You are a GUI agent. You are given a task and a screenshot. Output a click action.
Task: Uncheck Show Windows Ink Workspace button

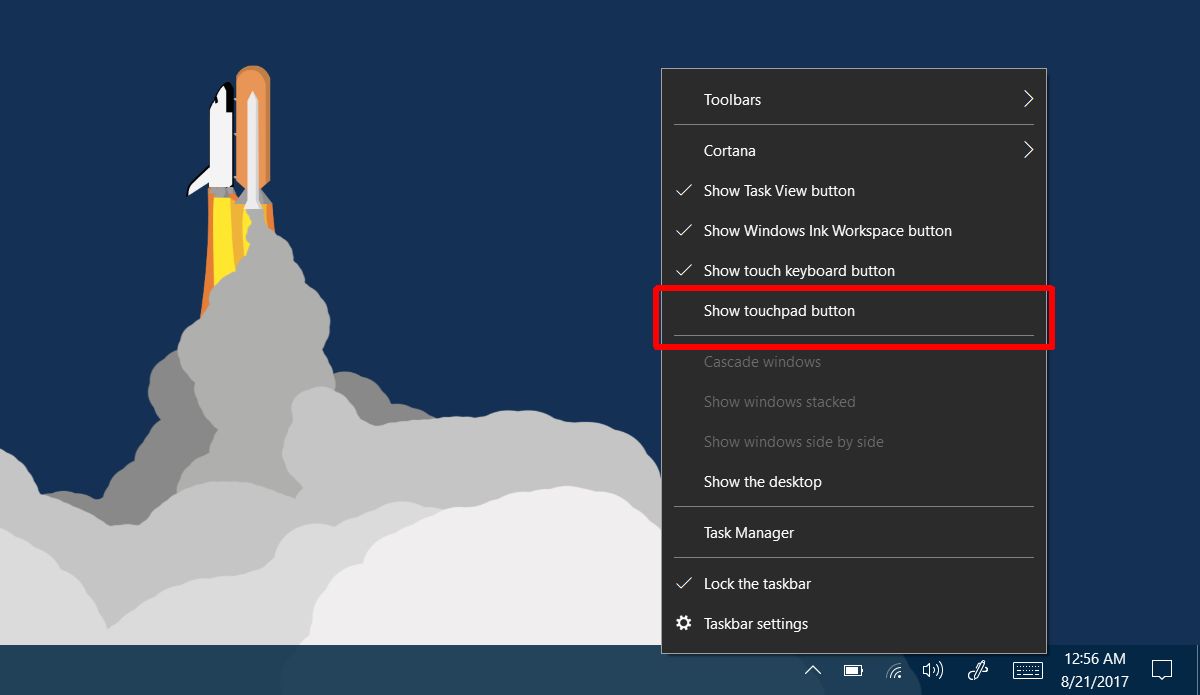point(854,231)
